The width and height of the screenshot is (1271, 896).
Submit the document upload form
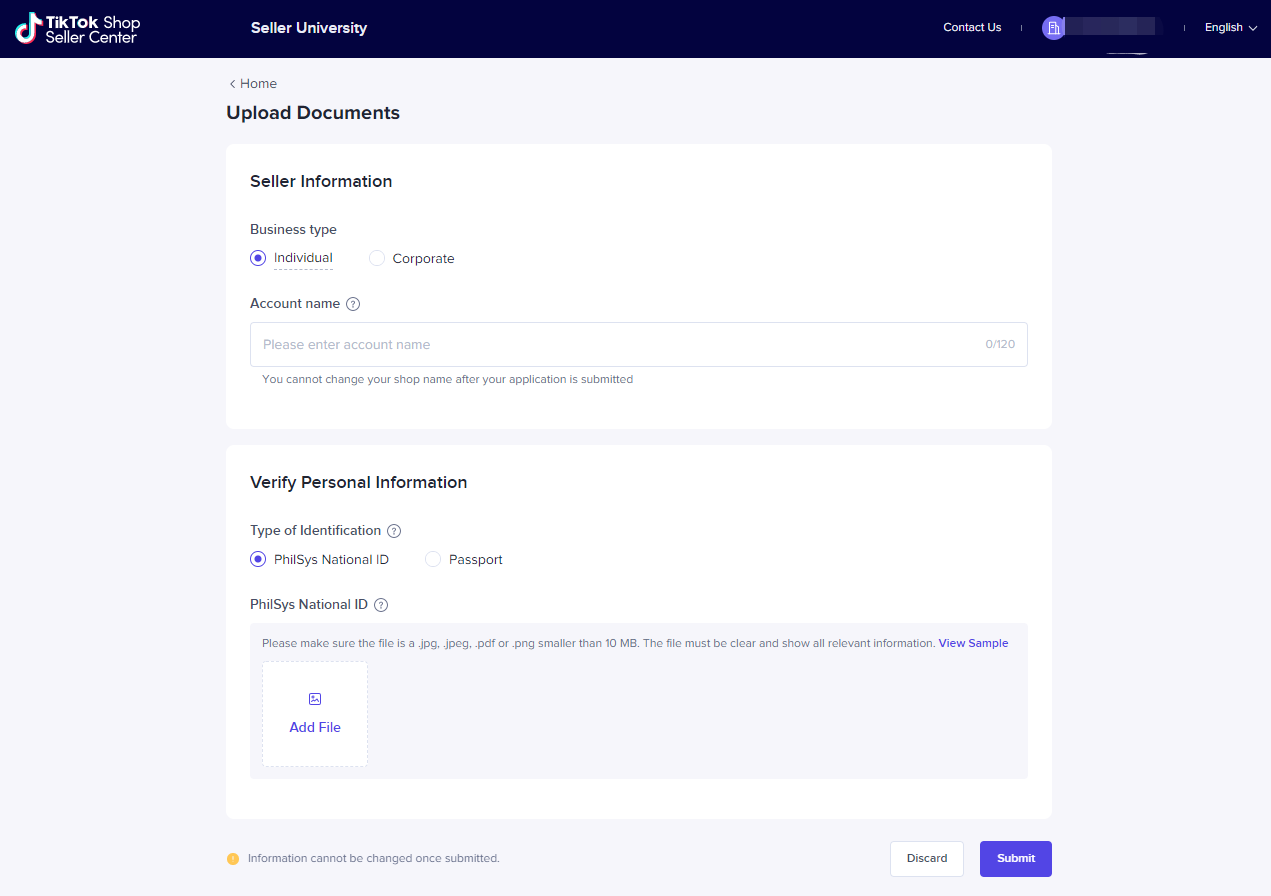[x=1015, y=859]
